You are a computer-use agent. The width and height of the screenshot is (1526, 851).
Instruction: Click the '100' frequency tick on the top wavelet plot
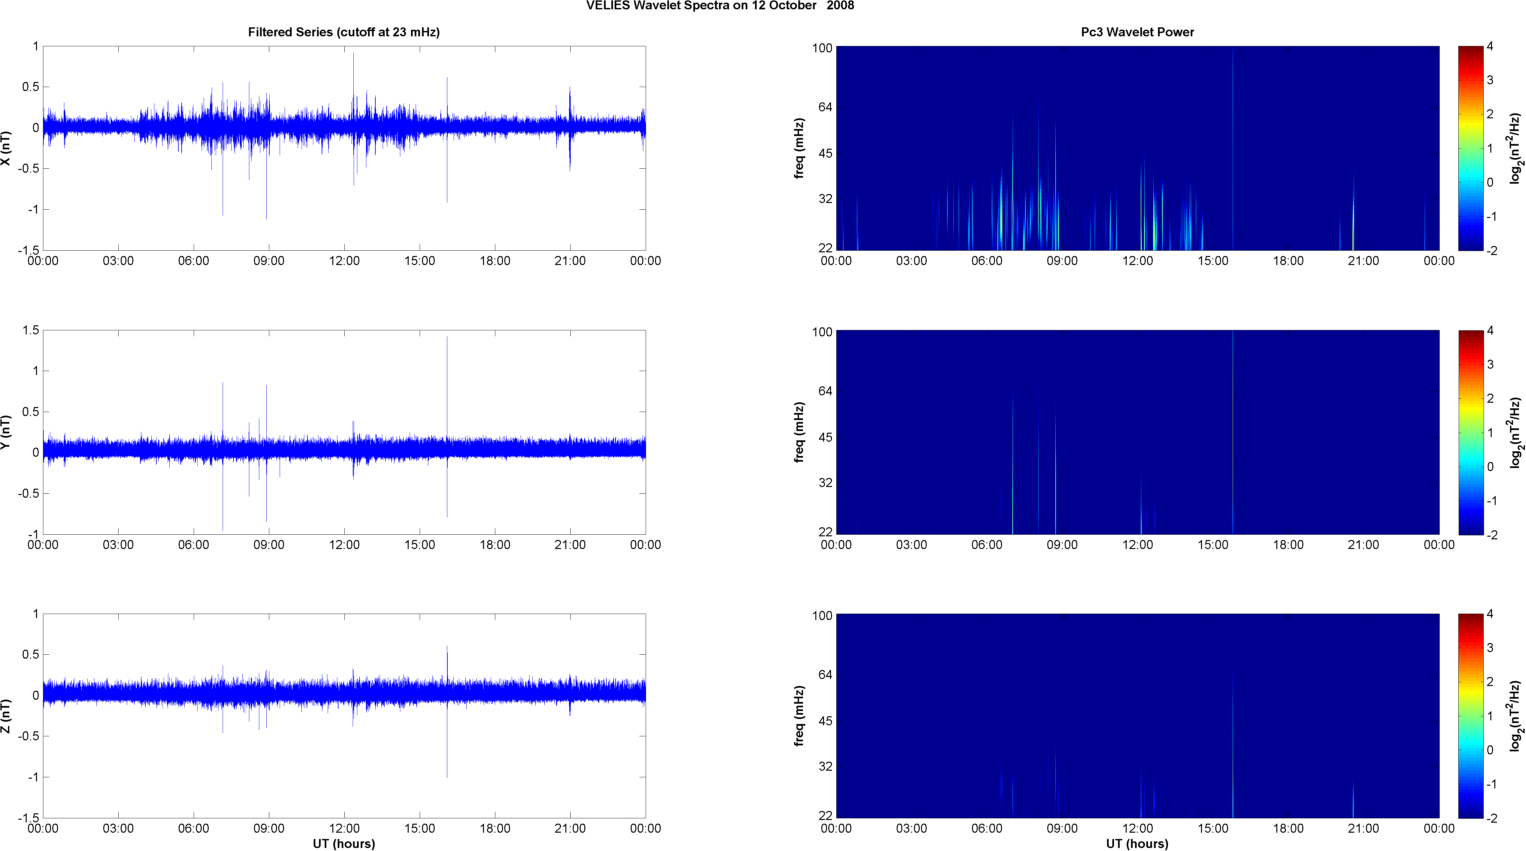point(822,48)
